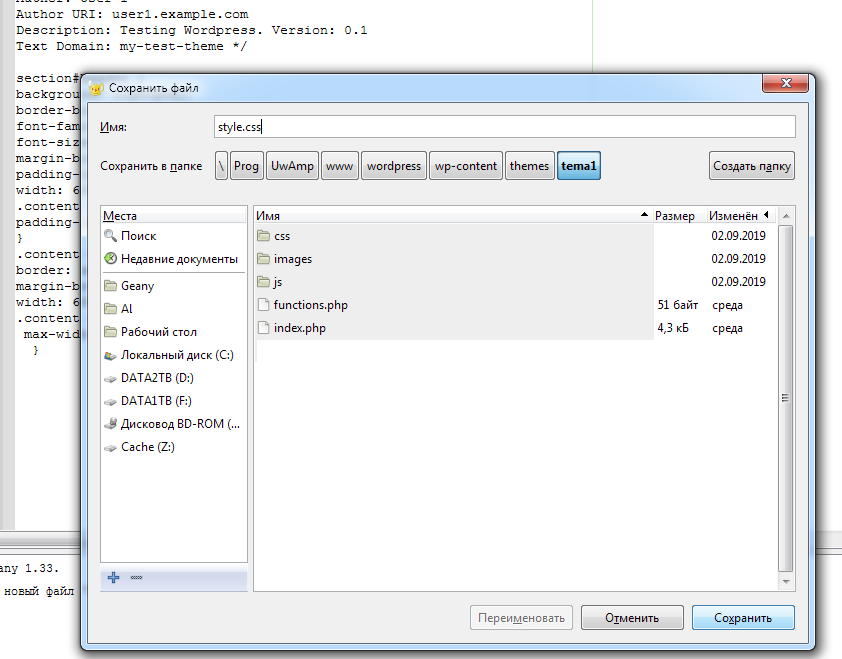The height and width of the screenshot is (659, 842).
Task: Select the Geany folder bookmark
Action: pyautogui.click(x=137, y=286)
